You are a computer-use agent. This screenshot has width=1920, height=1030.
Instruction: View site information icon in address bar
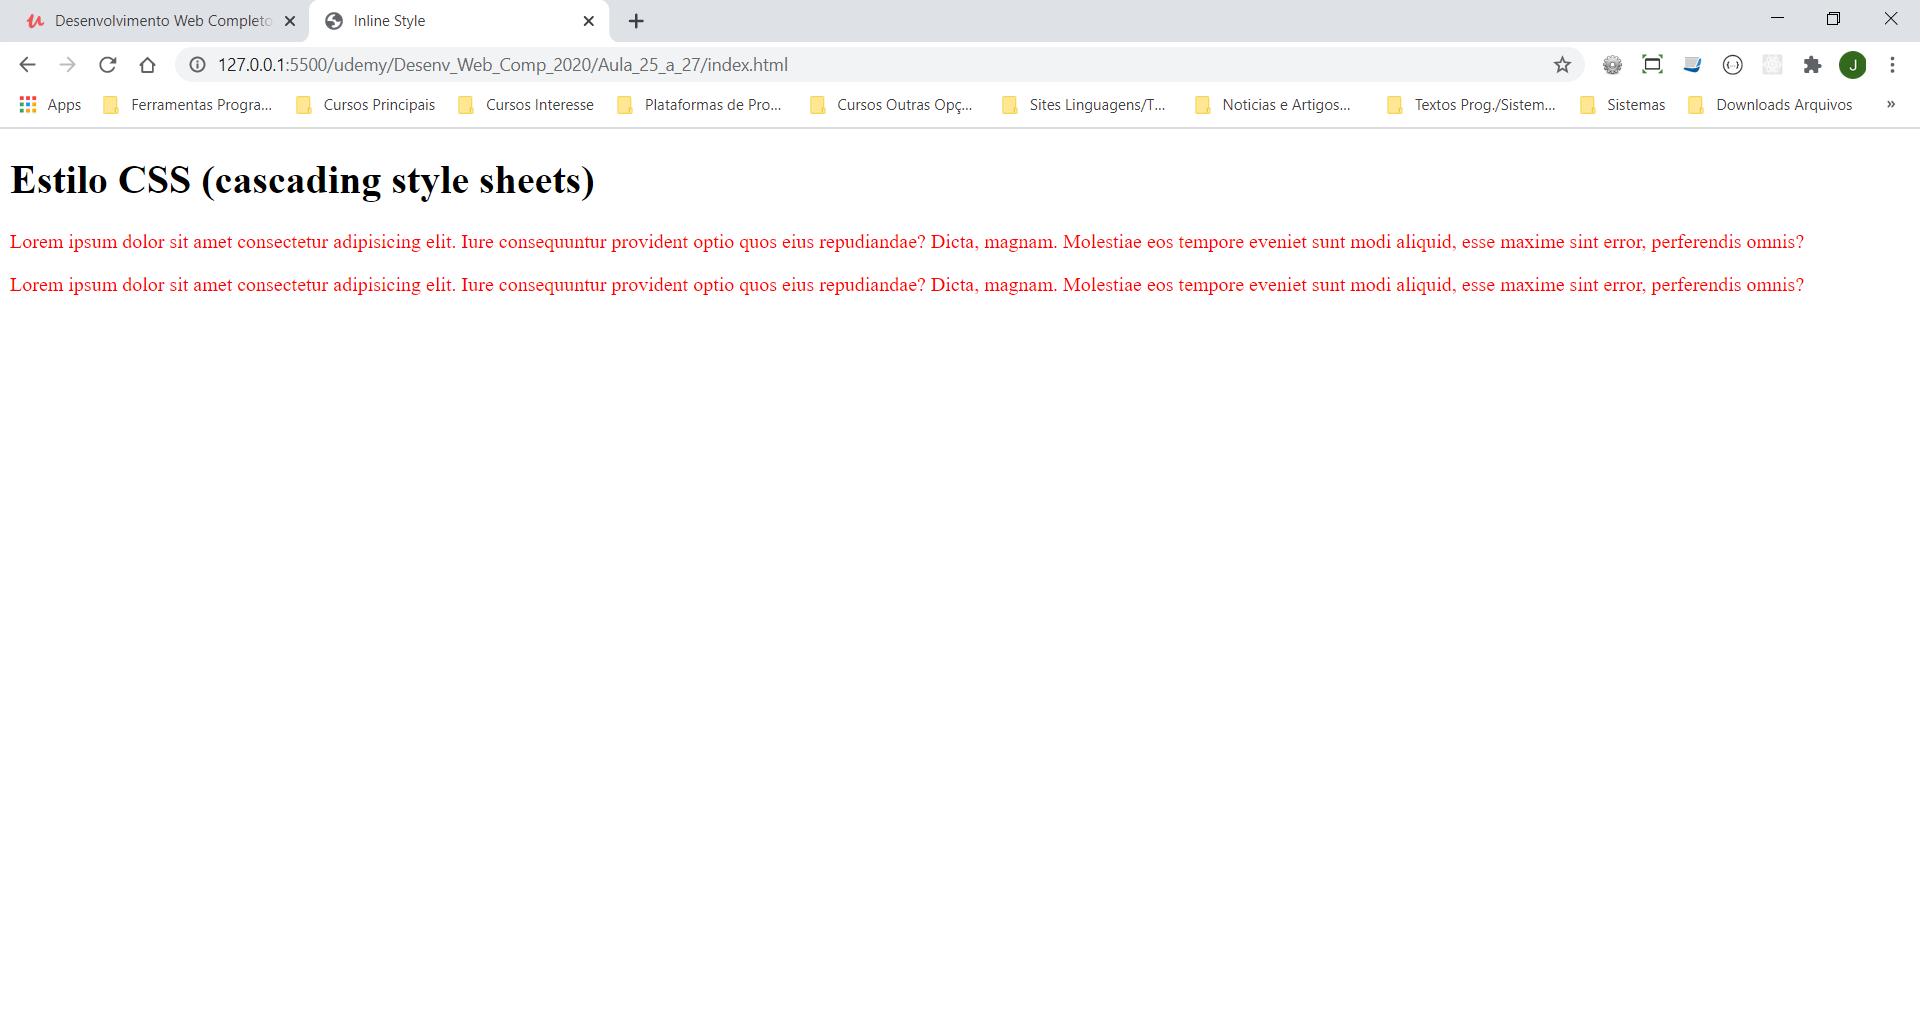pyautogui.click(x=198, y=65)
